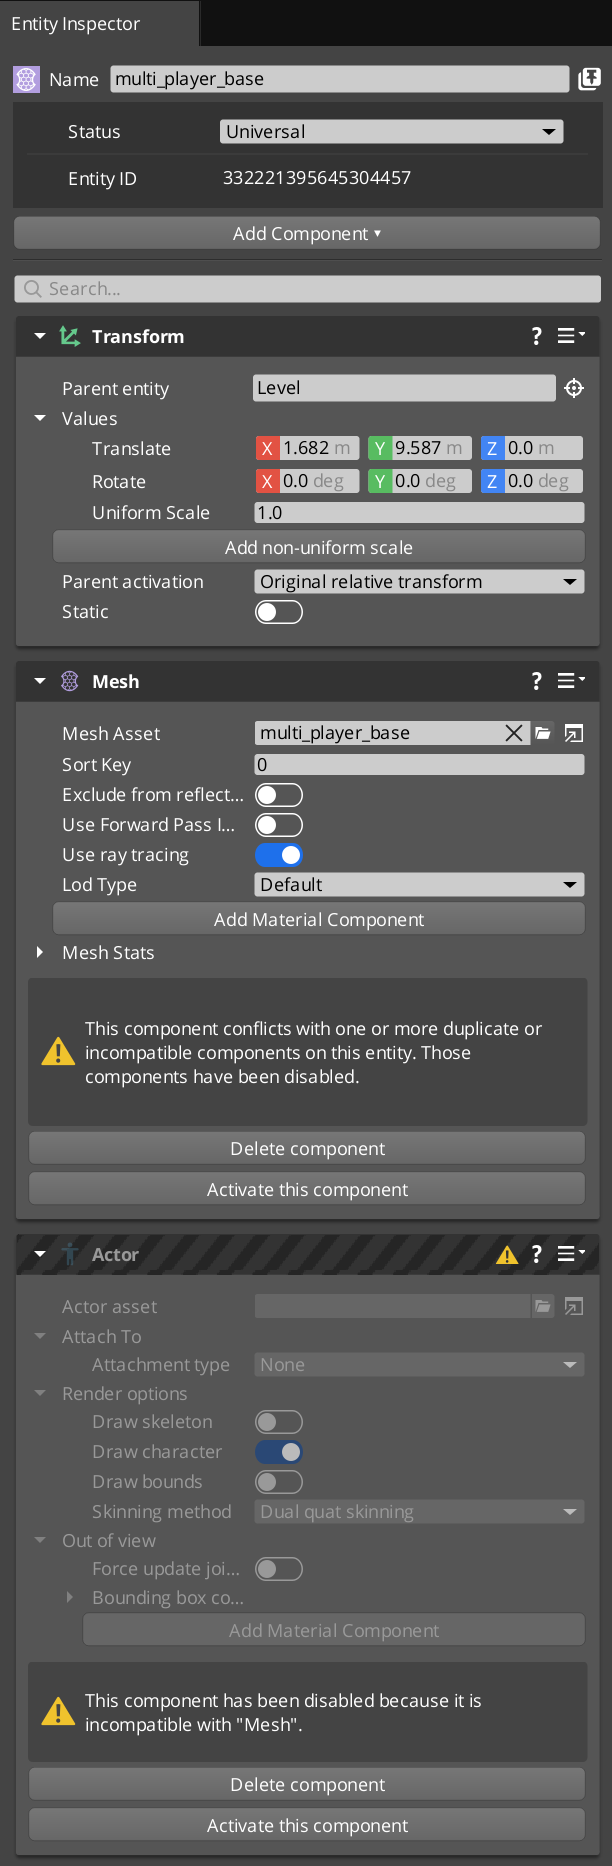612x1866 pixels.
Task: Enable Exclude from reflections
Action: point(279,794)
